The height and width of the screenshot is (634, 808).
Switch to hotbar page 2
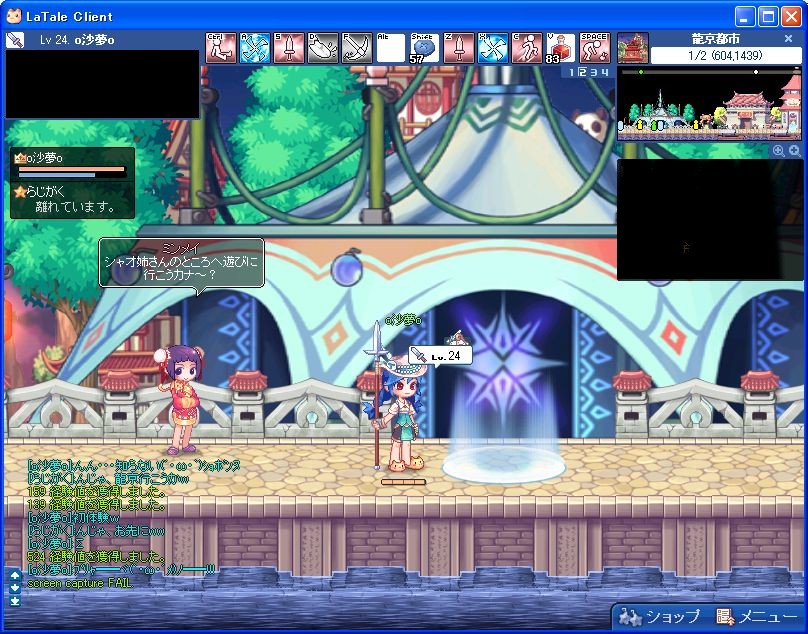point(582,72)
